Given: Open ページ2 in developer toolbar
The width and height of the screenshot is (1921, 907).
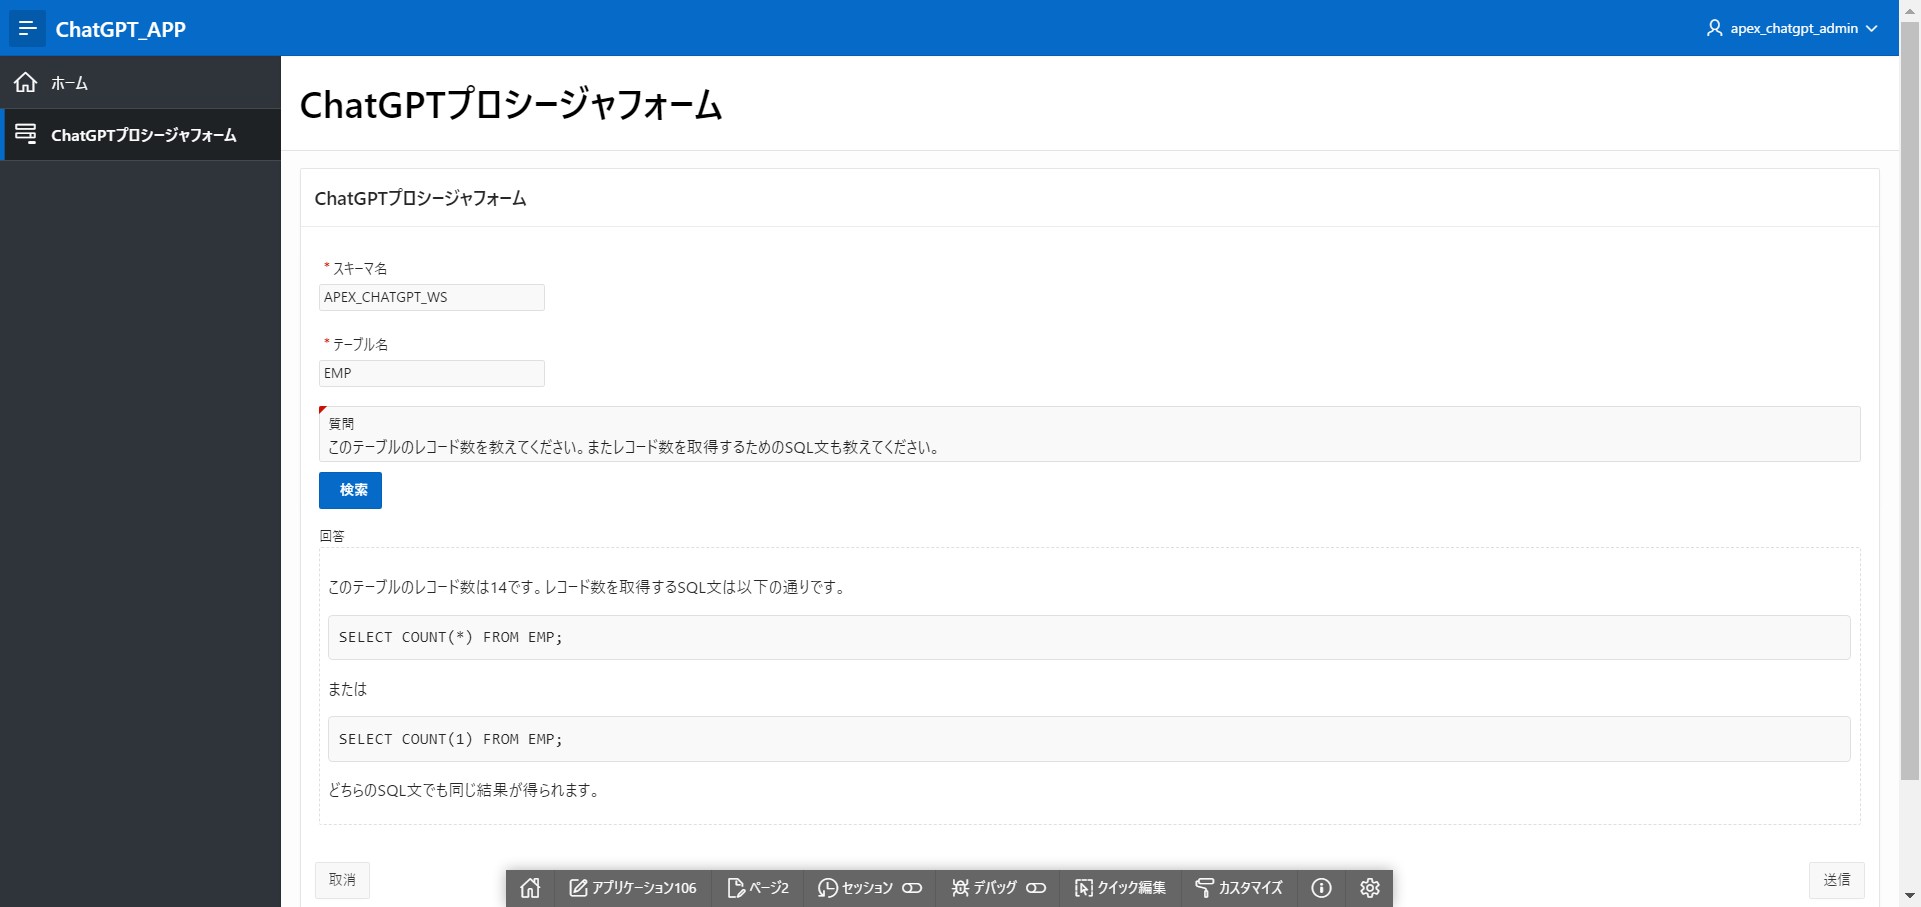Looking at the screenshot, I should (x=758, y=888).
